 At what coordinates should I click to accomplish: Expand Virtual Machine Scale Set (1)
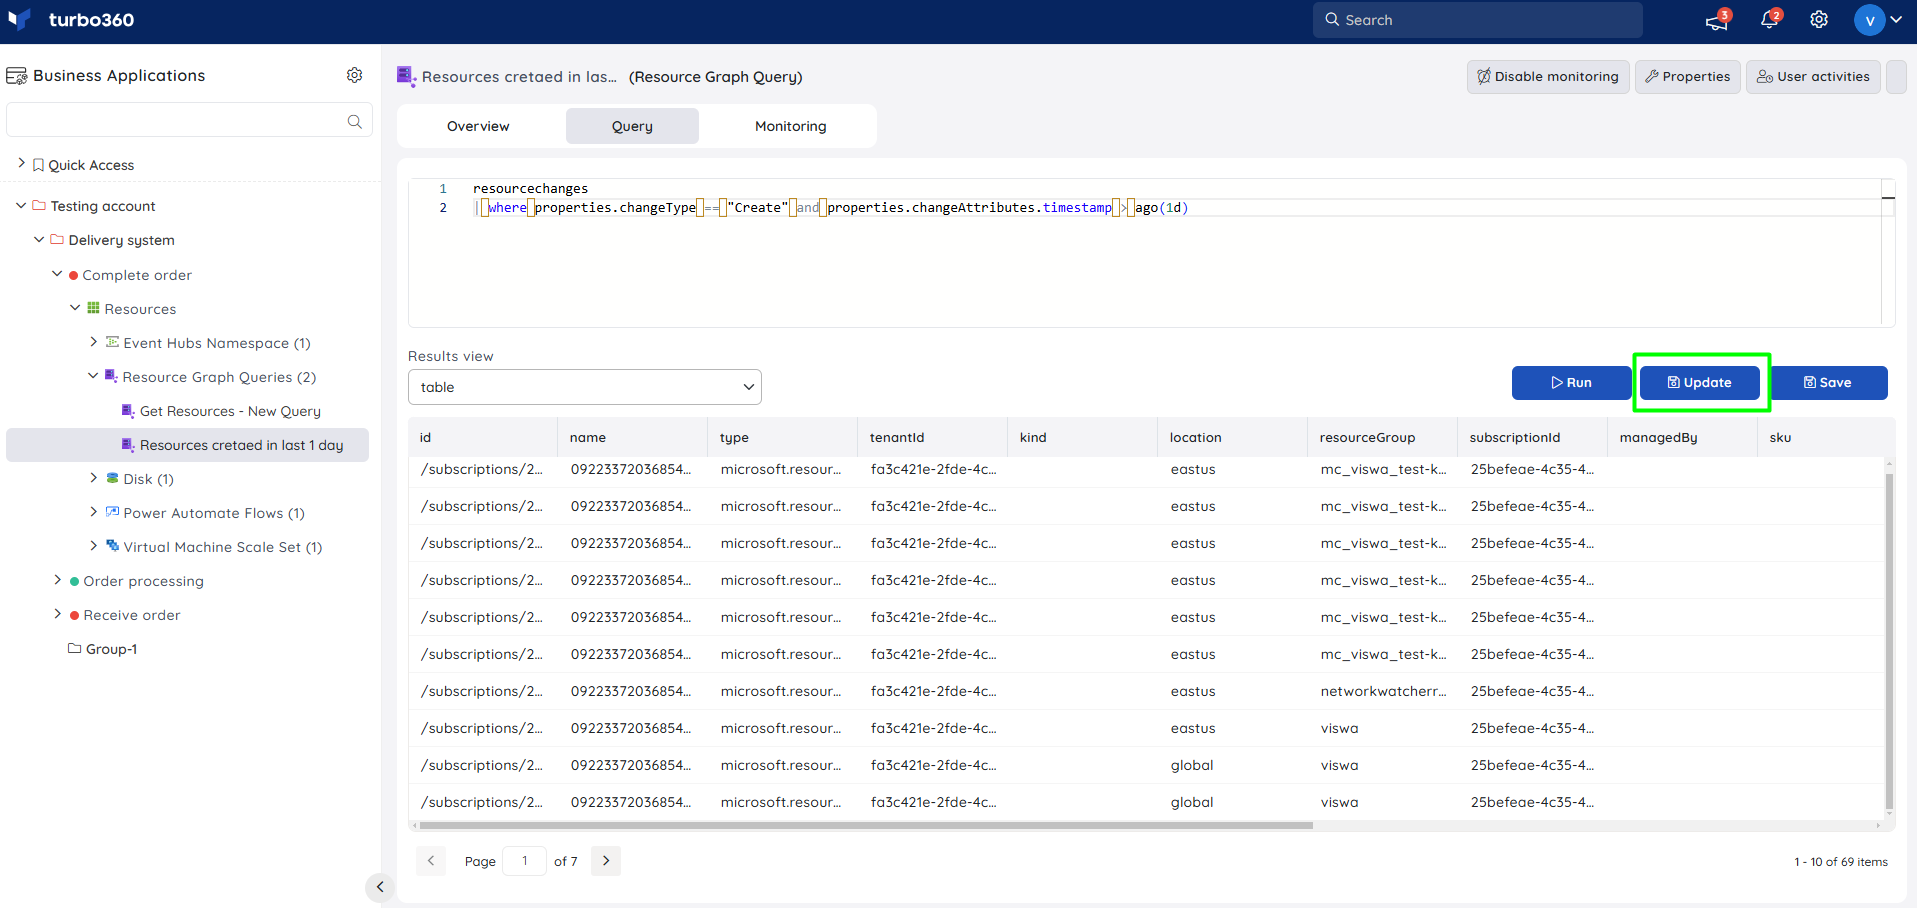[x=93, y=546]
